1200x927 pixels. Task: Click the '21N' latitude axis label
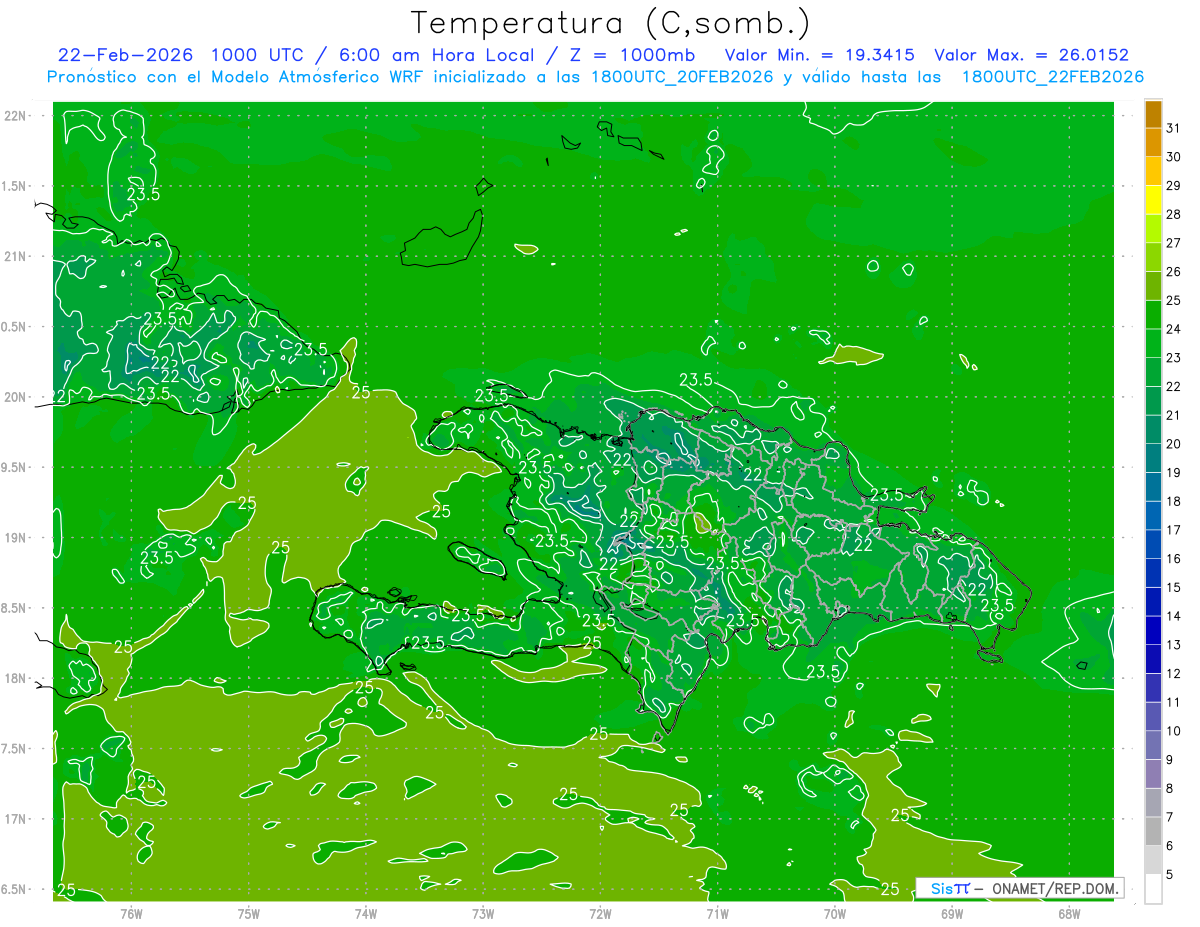(x=17, y=256)
